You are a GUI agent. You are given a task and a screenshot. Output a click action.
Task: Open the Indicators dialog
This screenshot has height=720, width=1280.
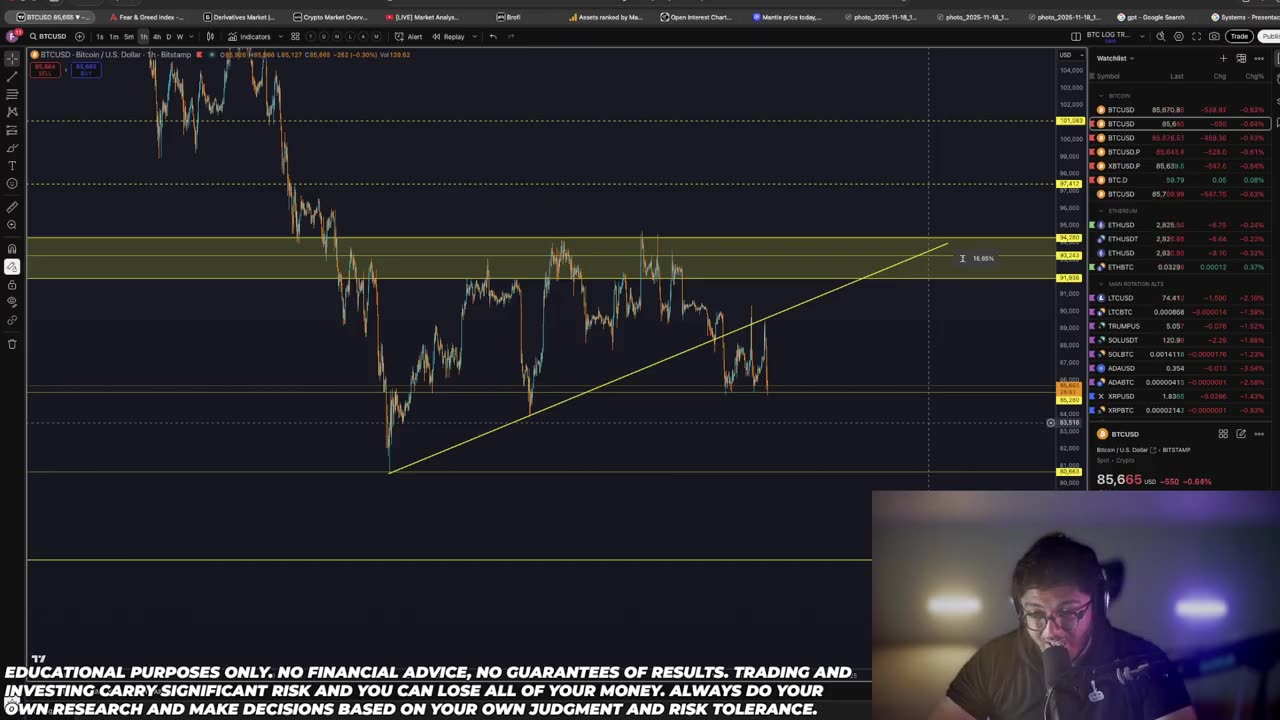tap(249, 36)
